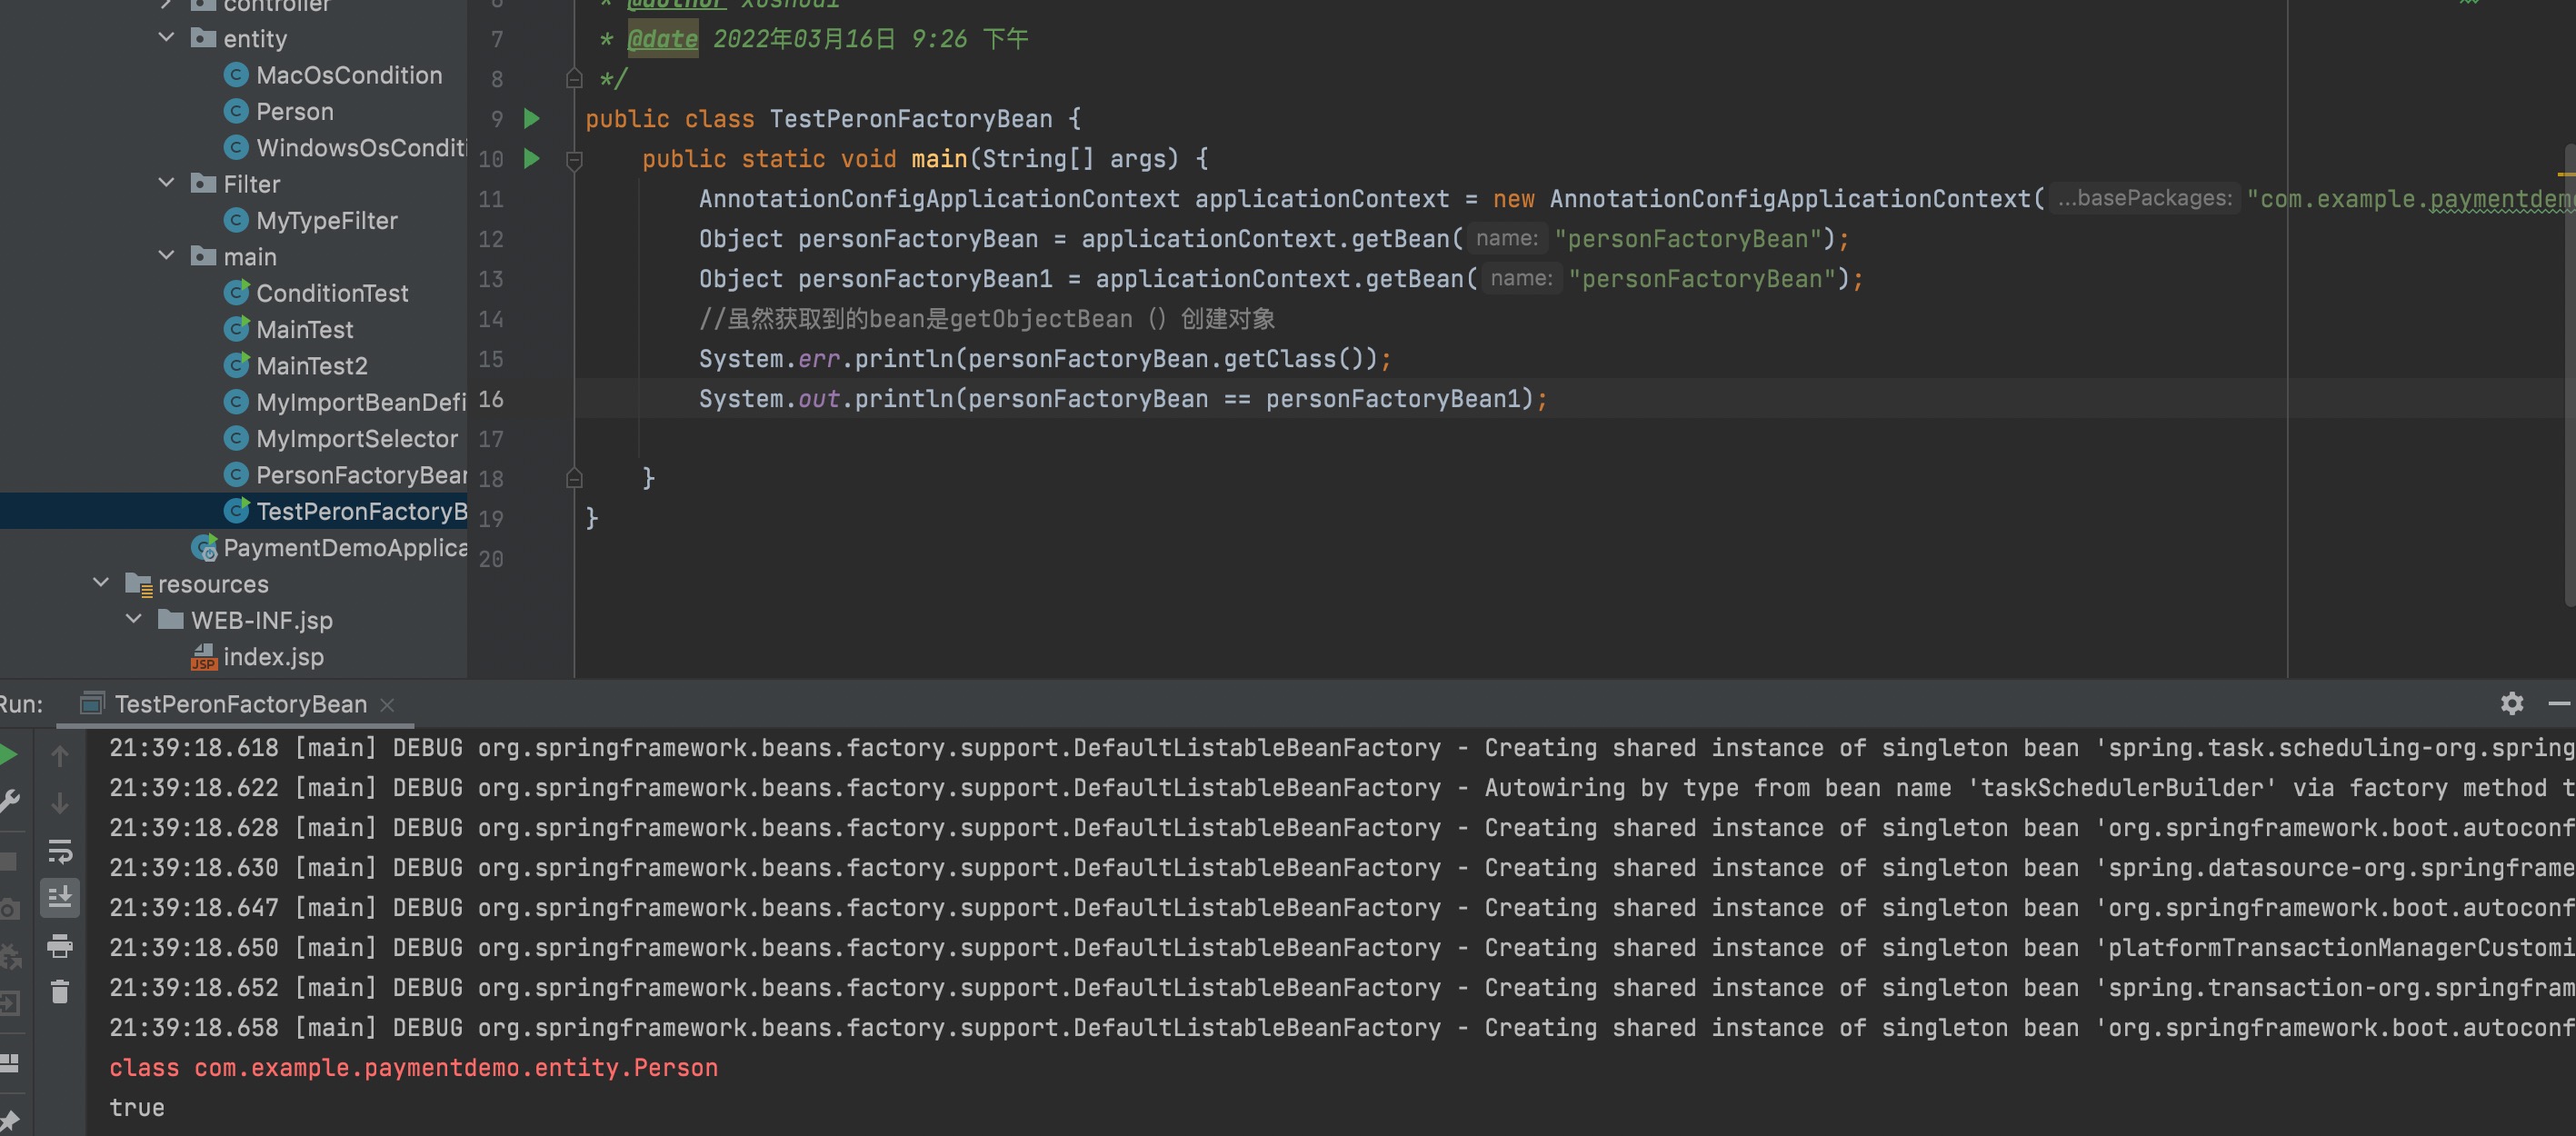Image resolution: width=2576 pixels, height=1136 pixels.
Task: Select TestPeronFactoryBean in project tree
Action: (361, 511)
